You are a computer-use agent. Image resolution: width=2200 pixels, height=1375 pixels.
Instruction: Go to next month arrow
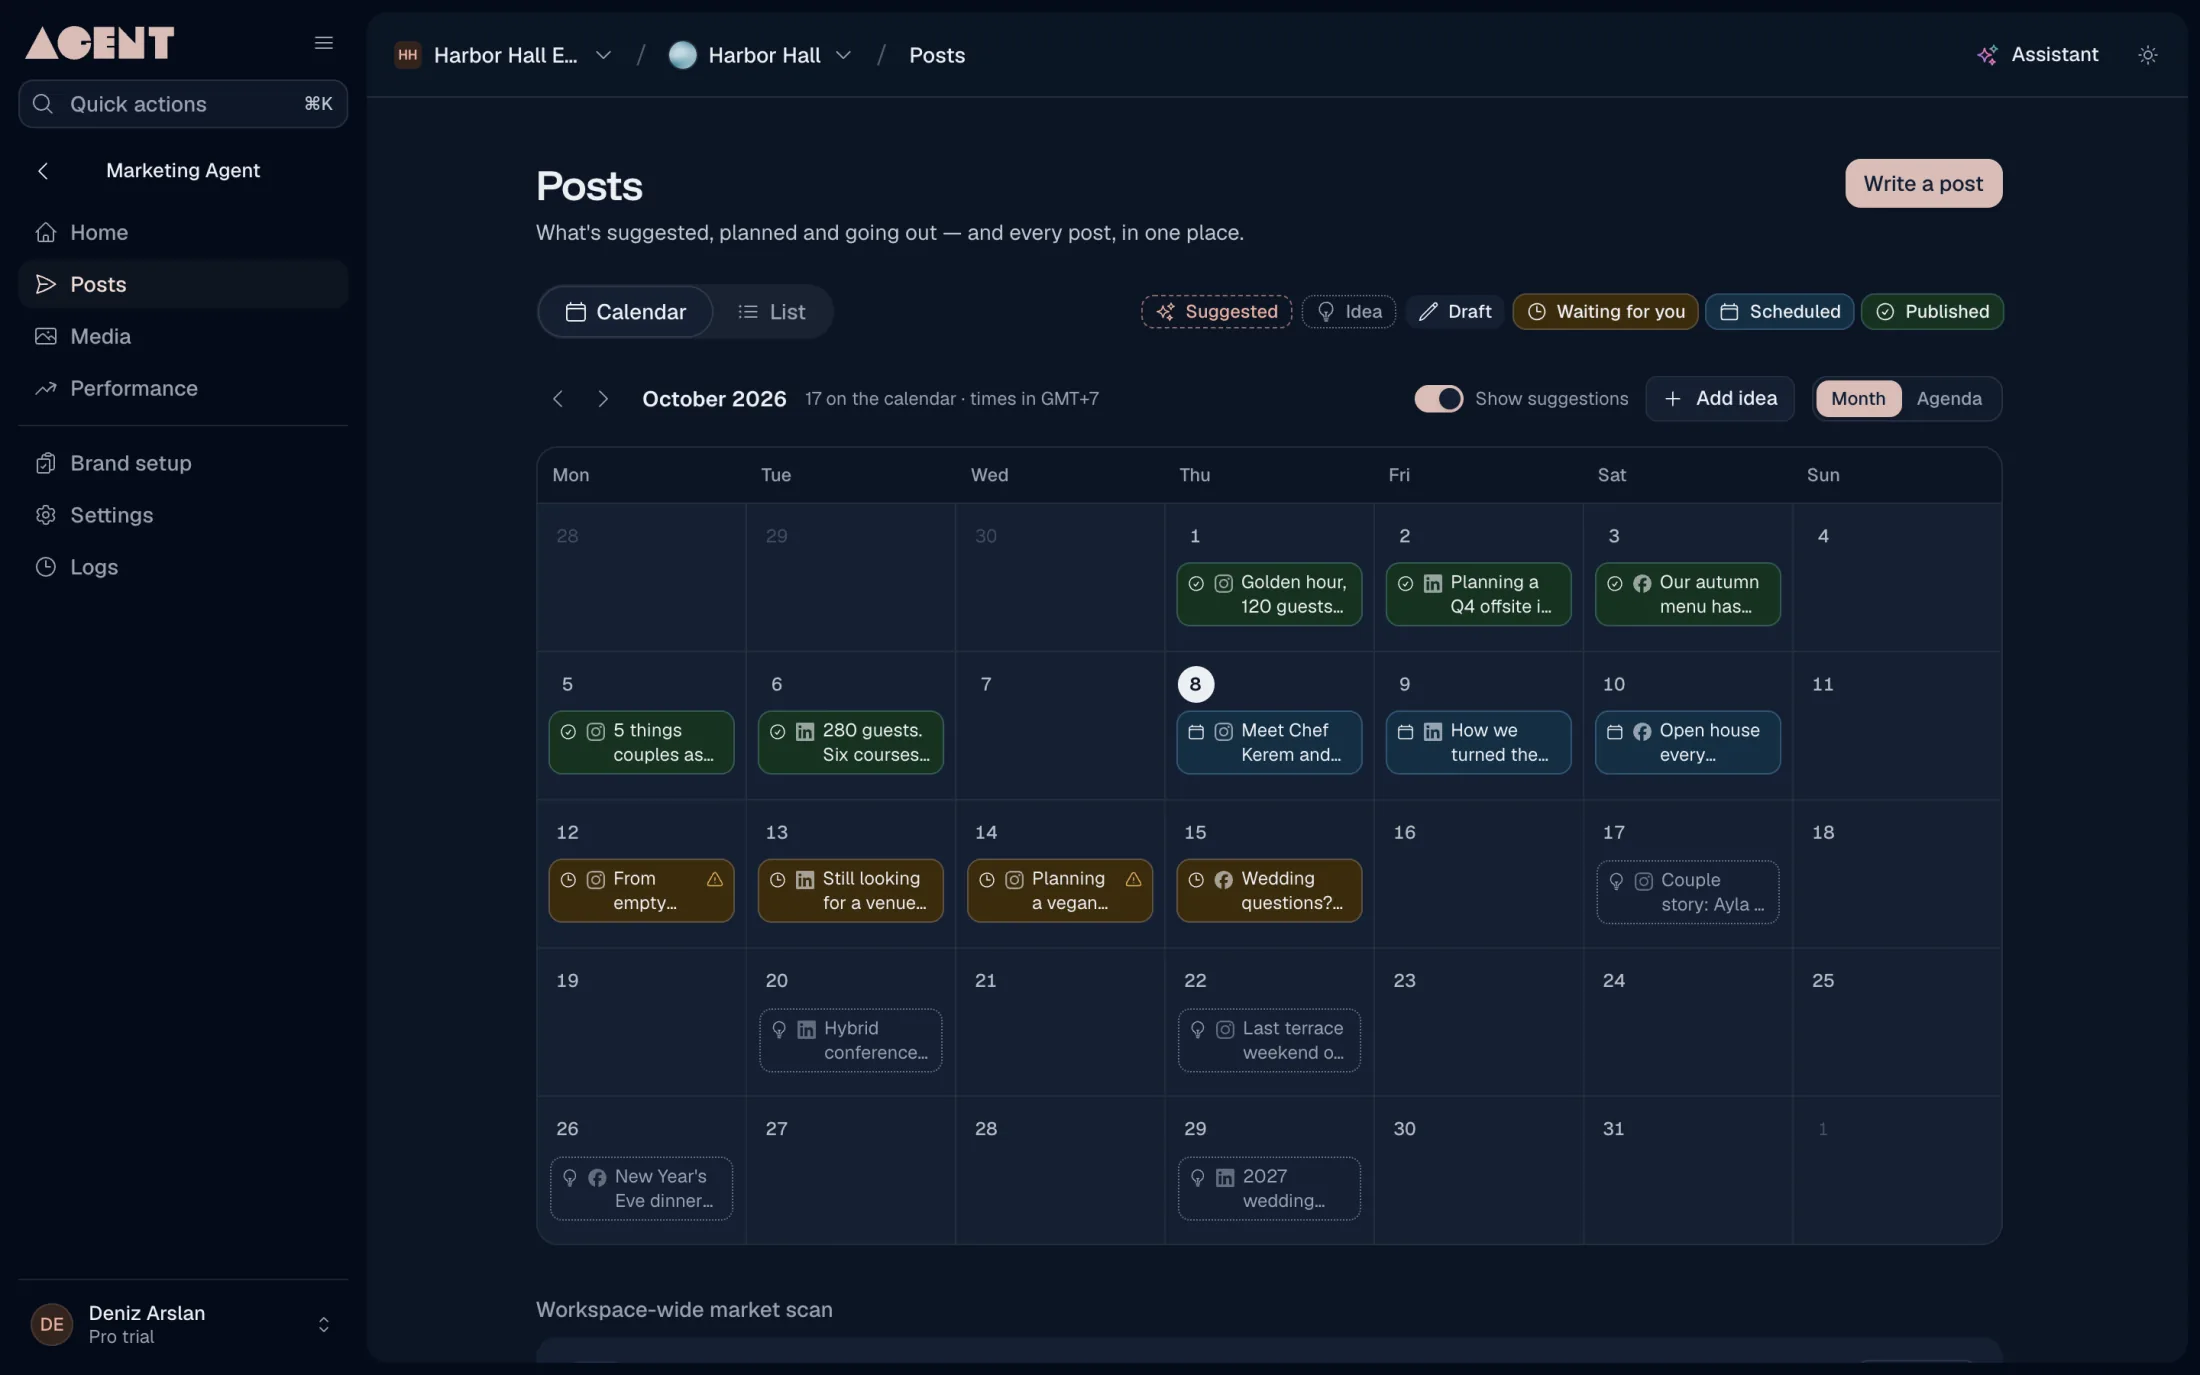tap(602, 399)
